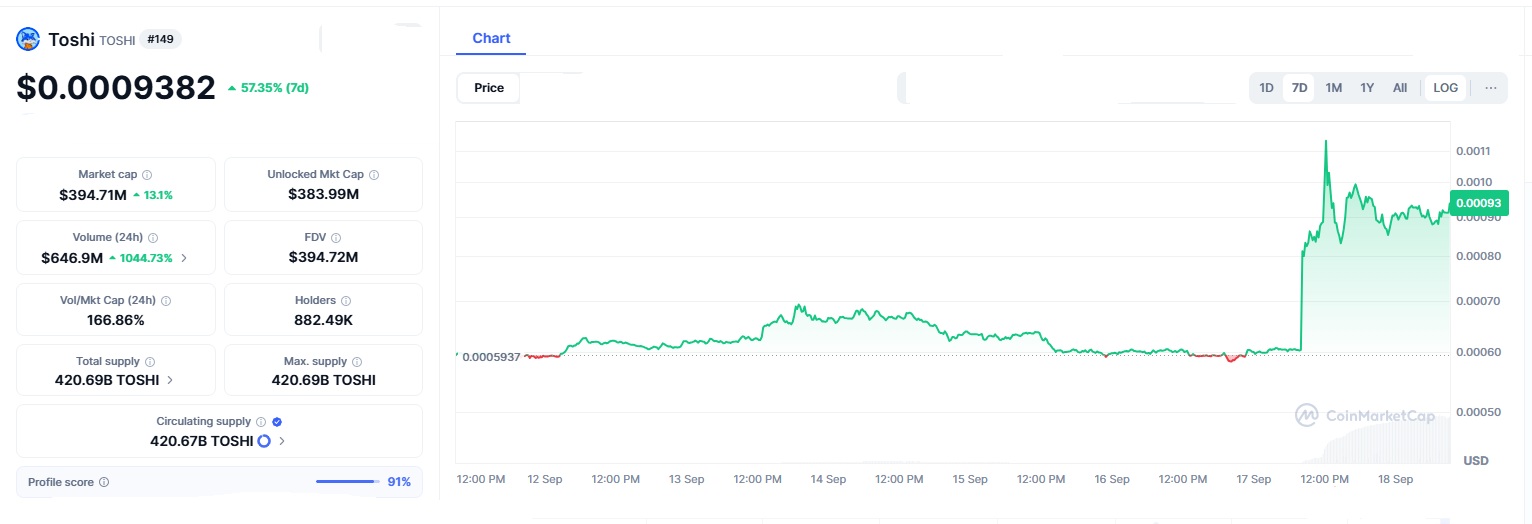Click the 420.69B TOSHI max supply value
This screenshot has height=524, width=1532.
click(323, 380)
